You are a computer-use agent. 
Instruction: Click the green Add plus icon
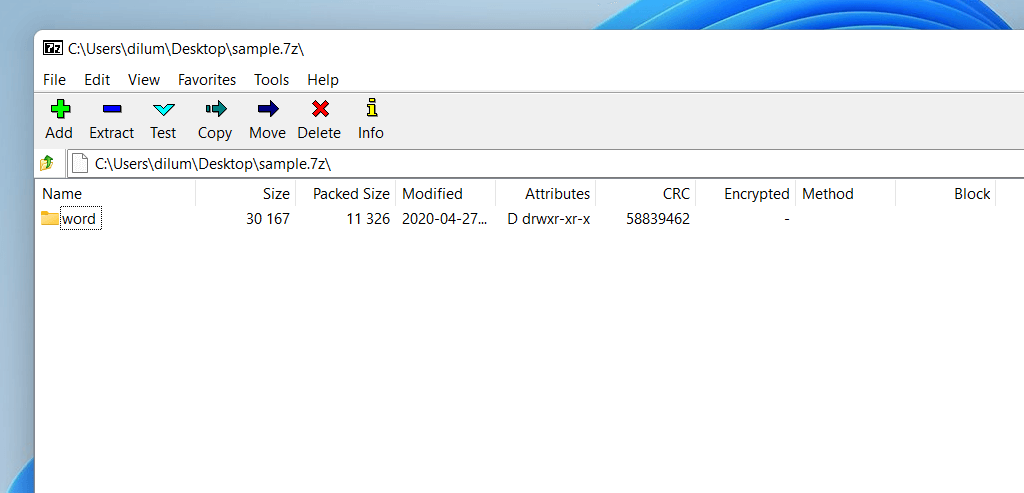point(59,109)
